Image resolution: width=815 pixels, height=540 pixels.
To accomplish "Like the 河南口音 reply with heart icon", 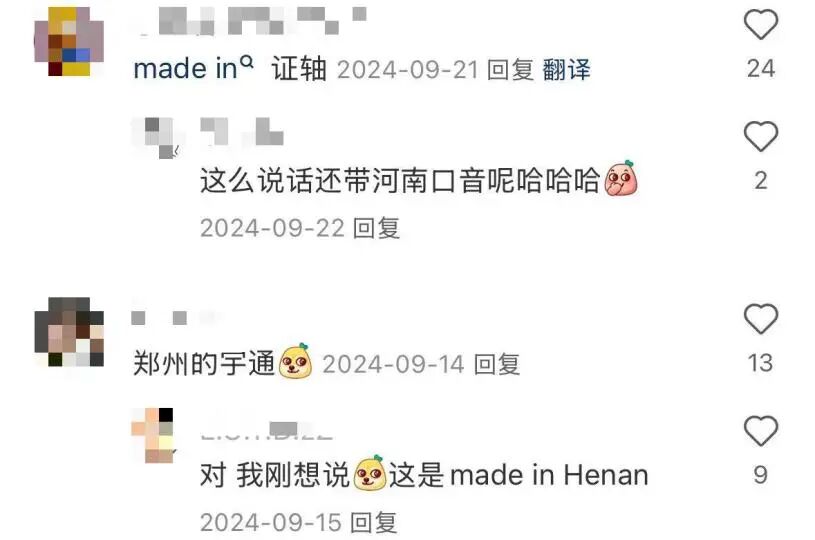I will point(760,136).
